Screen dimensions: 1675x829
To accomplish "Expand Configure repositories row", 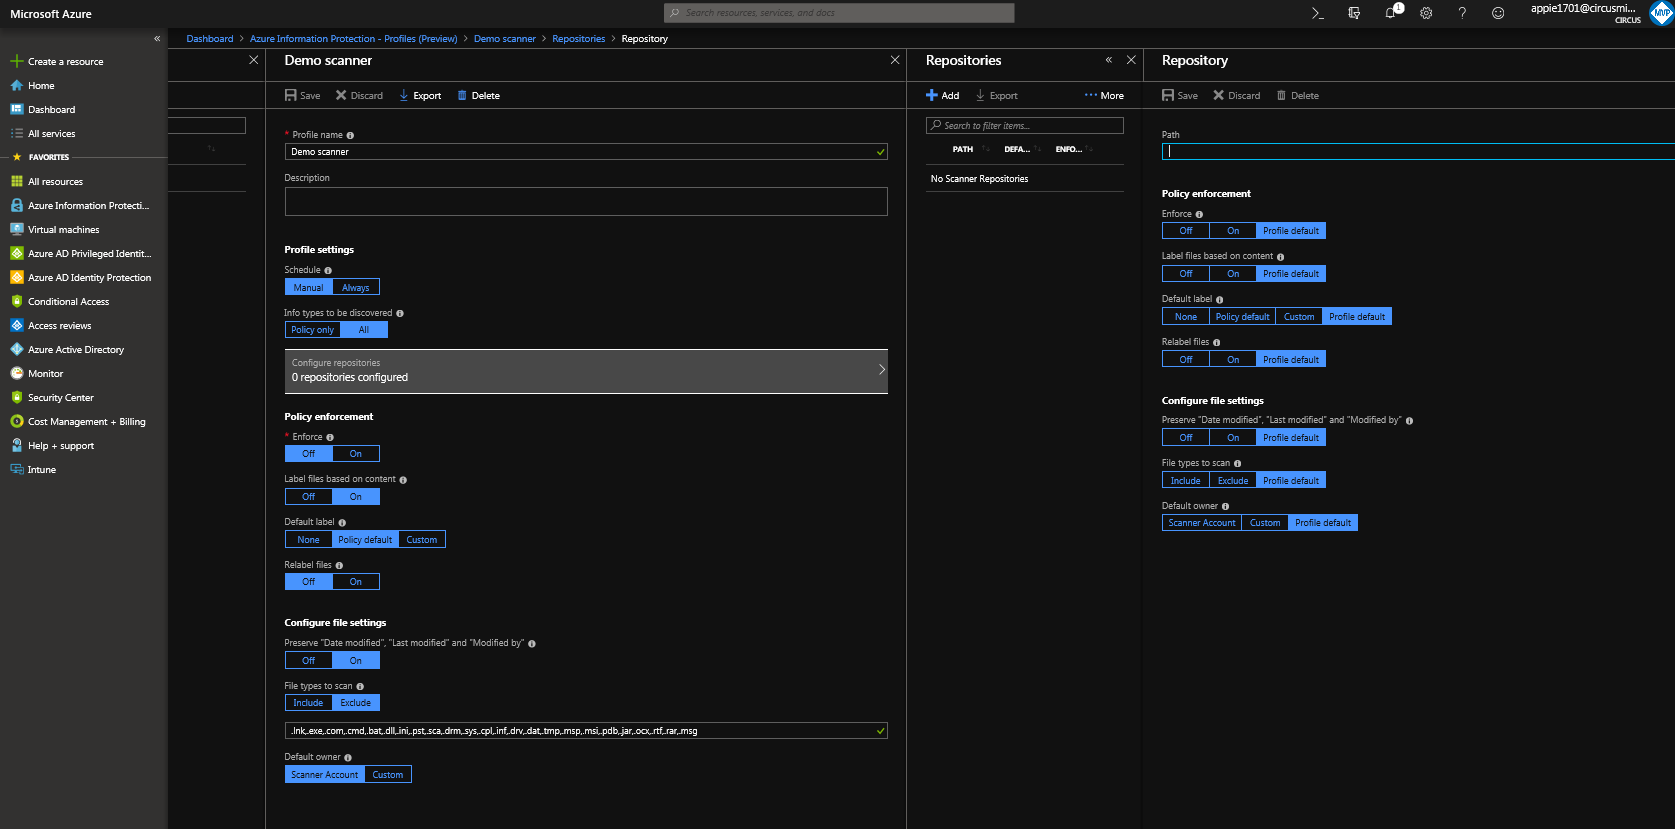I will tap(586, 371).
